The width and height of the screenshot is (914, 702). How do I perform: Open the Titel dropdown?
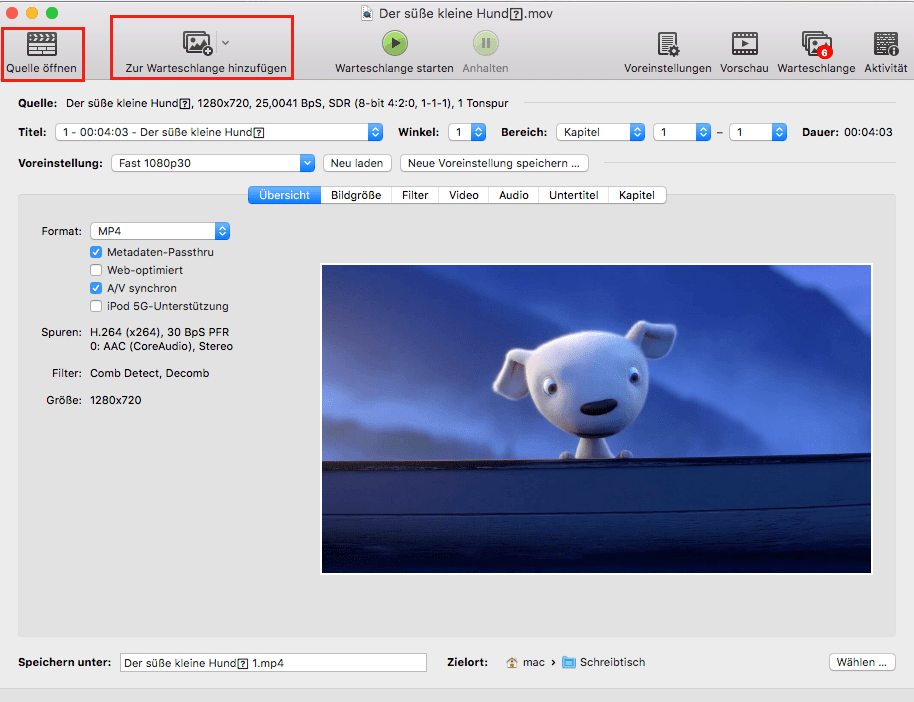pos(220,132)
